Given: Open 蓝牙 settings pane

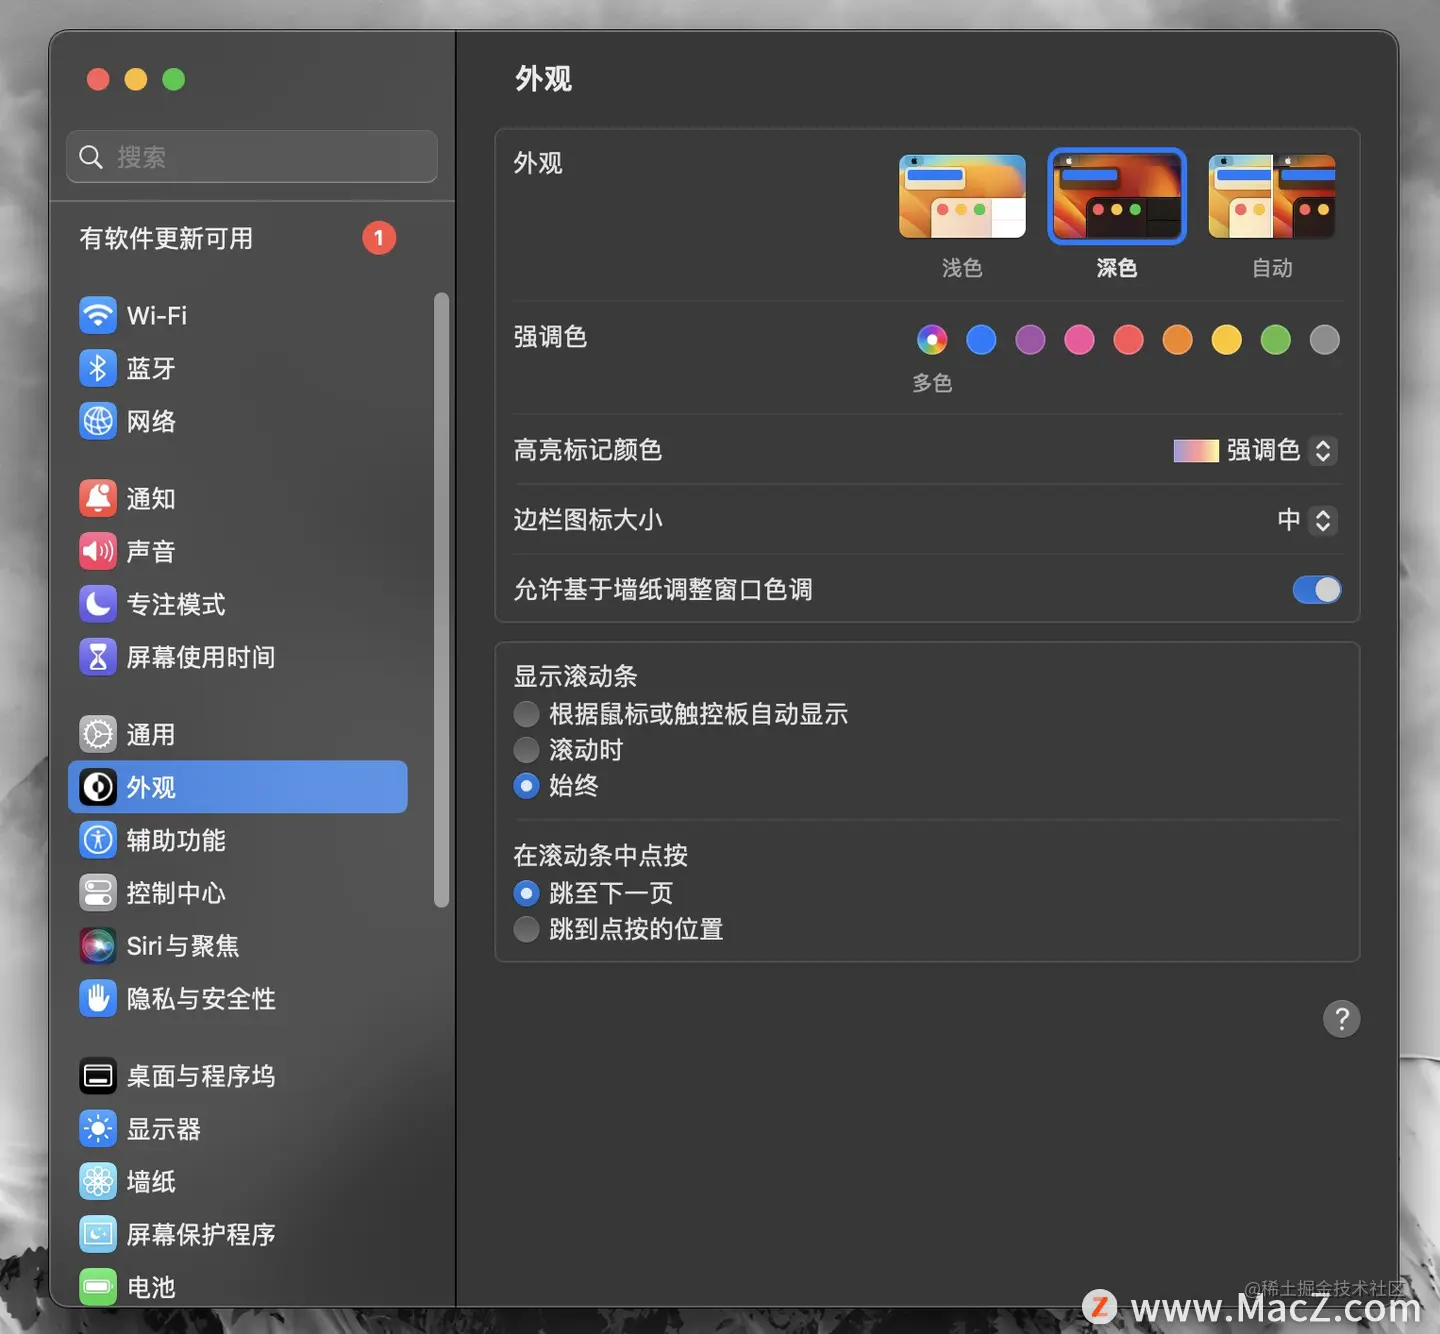Looking at the screenshot, I should pos(238,368).
